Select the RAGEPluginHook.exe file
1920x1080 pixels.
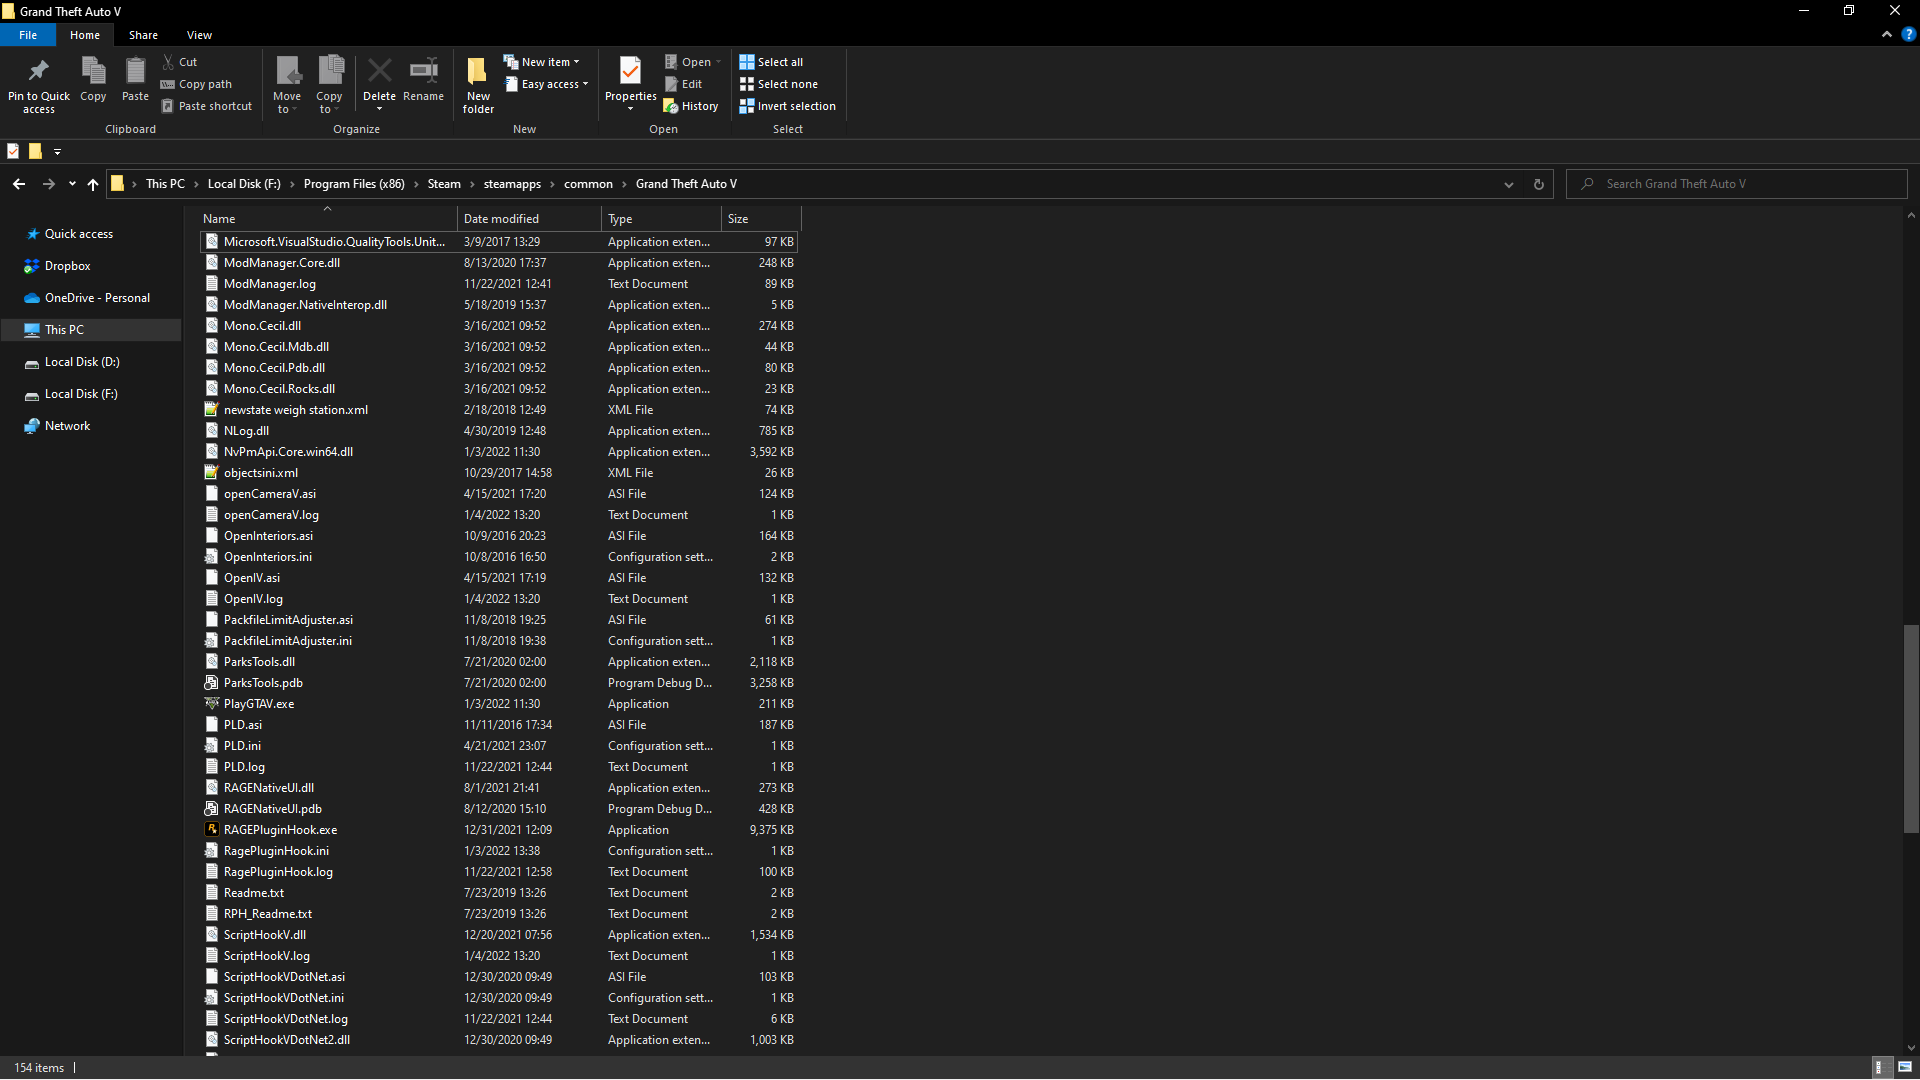(280, 830)
